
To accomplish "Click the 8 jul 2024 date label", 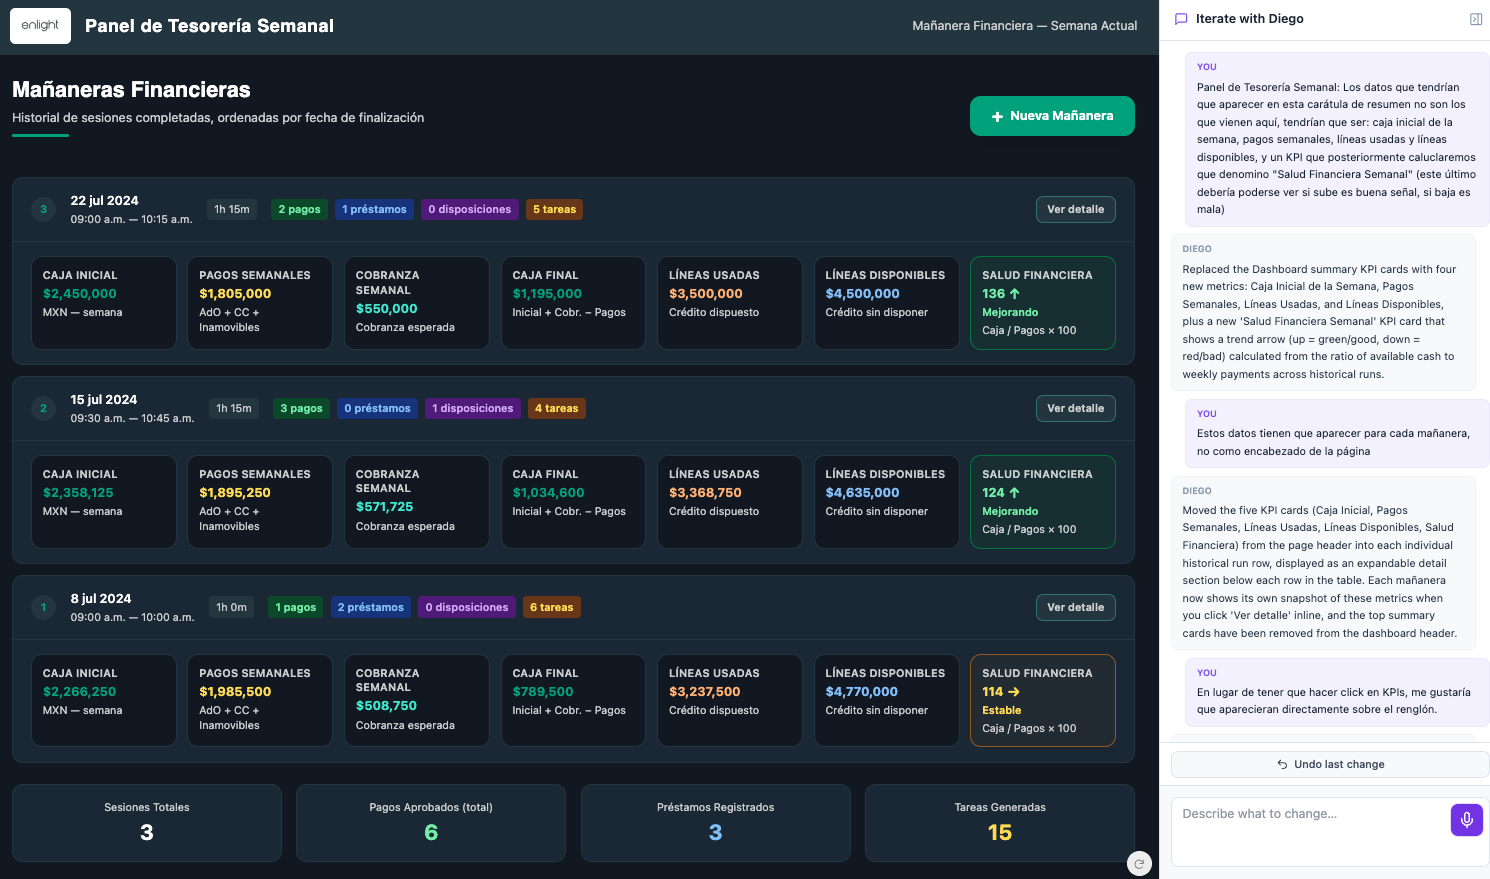I will (x=101, y=599).
